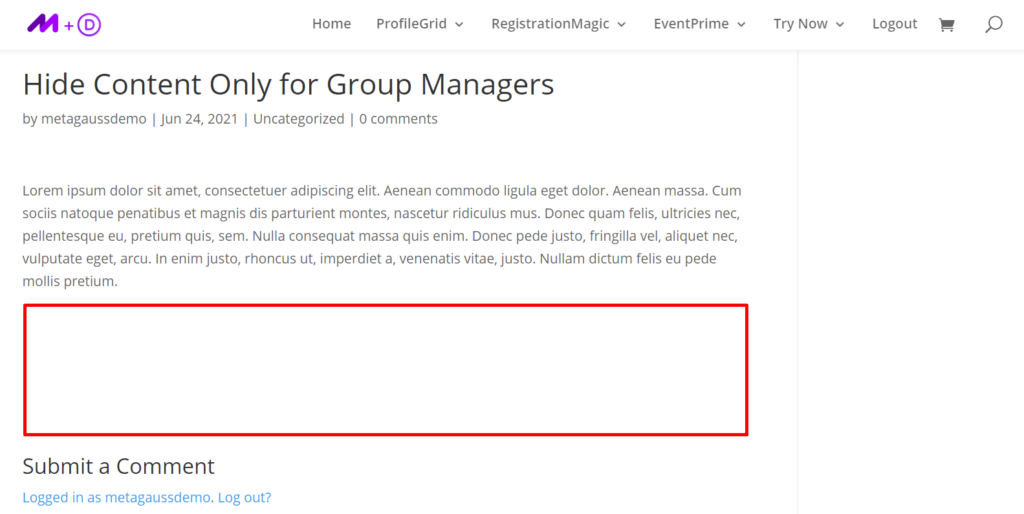Expand the EventPrime dropdown chevron
The image size is (1024, 514).
click(741, 25)
